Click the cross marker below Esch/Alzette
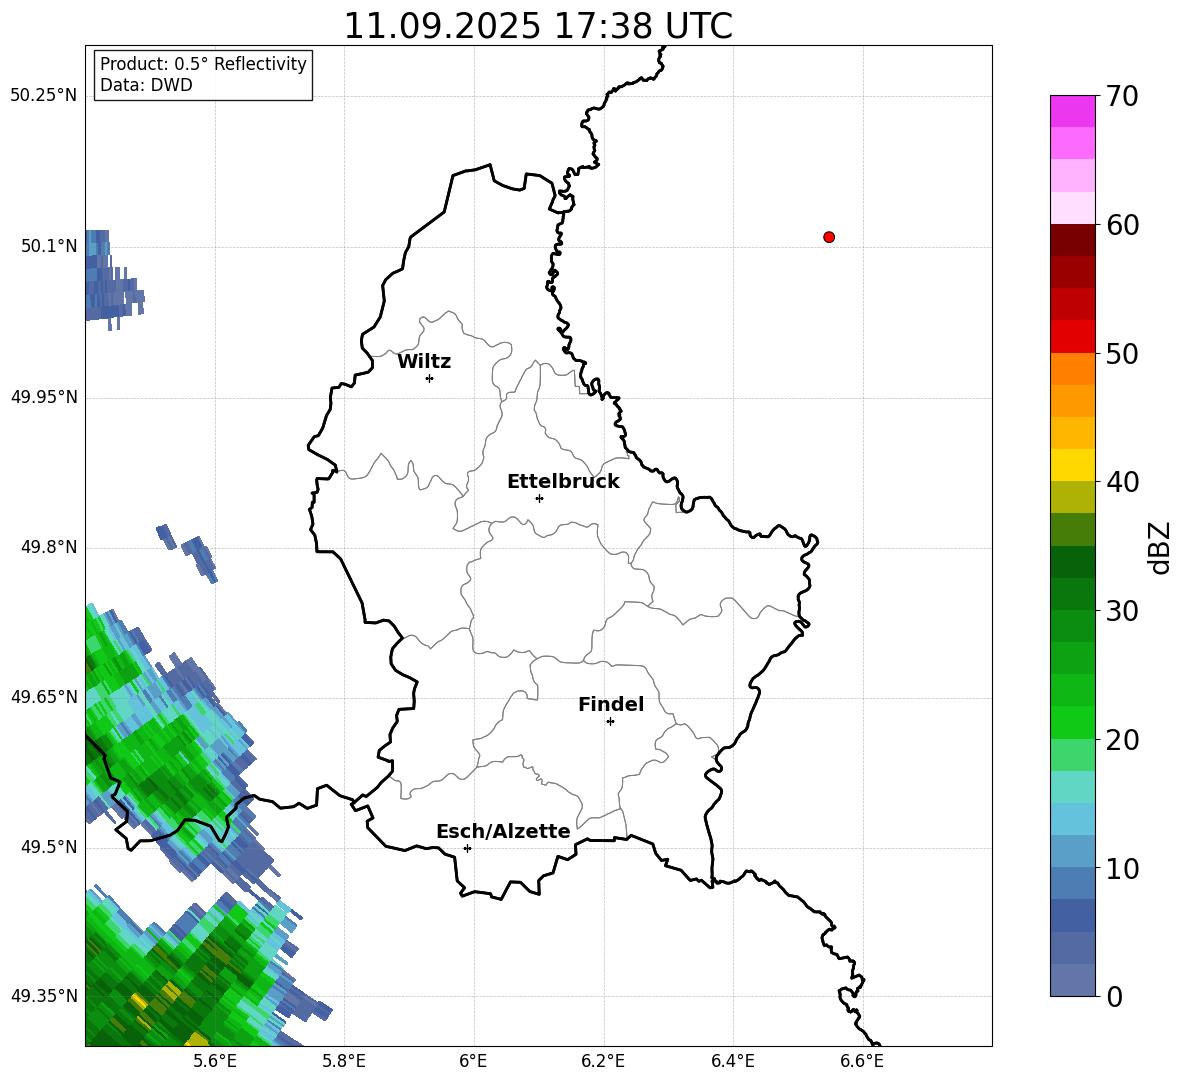The height and width of the screenshot is (1081, 1184). [467, 848]
